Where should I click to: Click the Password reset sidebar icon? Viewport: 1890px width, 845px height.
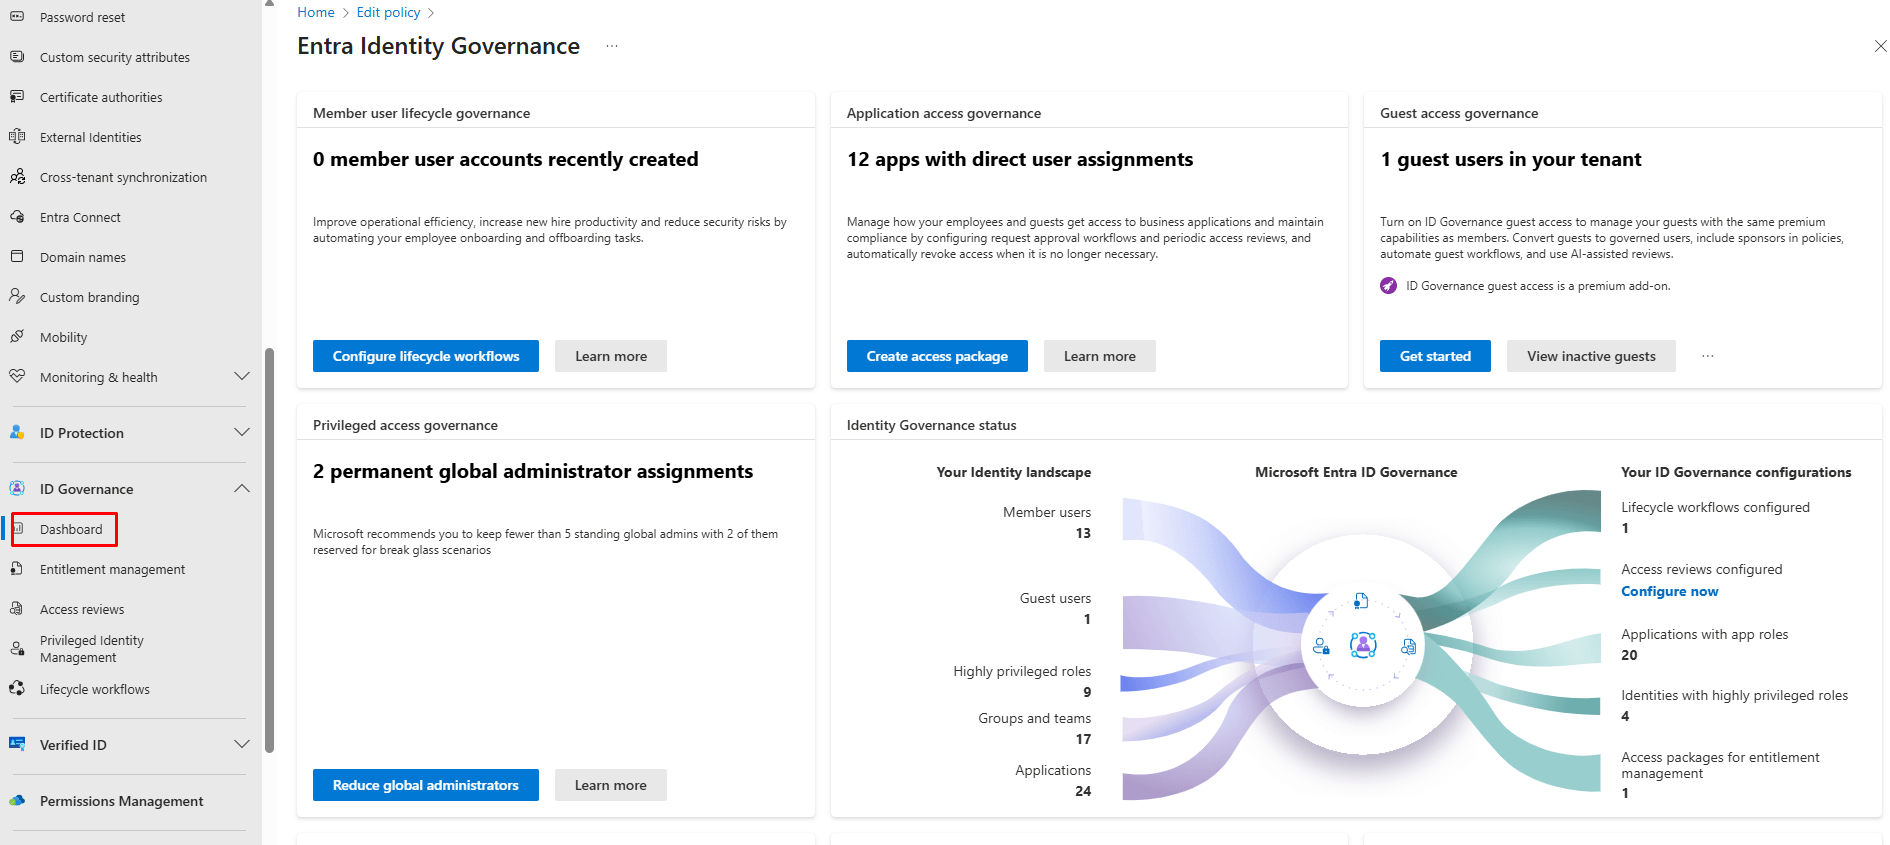click(x=17, y=17)
